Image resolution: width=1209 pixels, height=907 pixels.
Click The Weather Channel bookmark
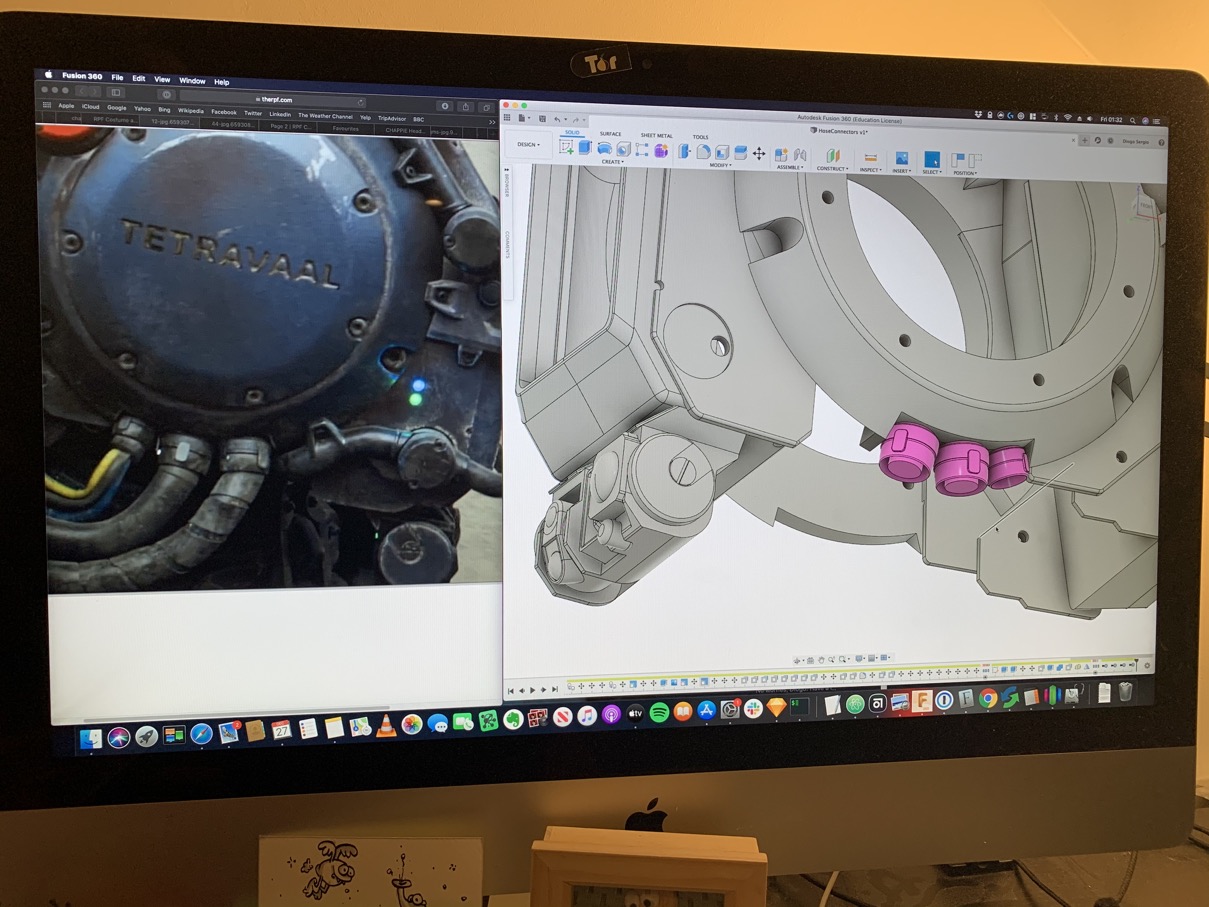tap(325, 116)
